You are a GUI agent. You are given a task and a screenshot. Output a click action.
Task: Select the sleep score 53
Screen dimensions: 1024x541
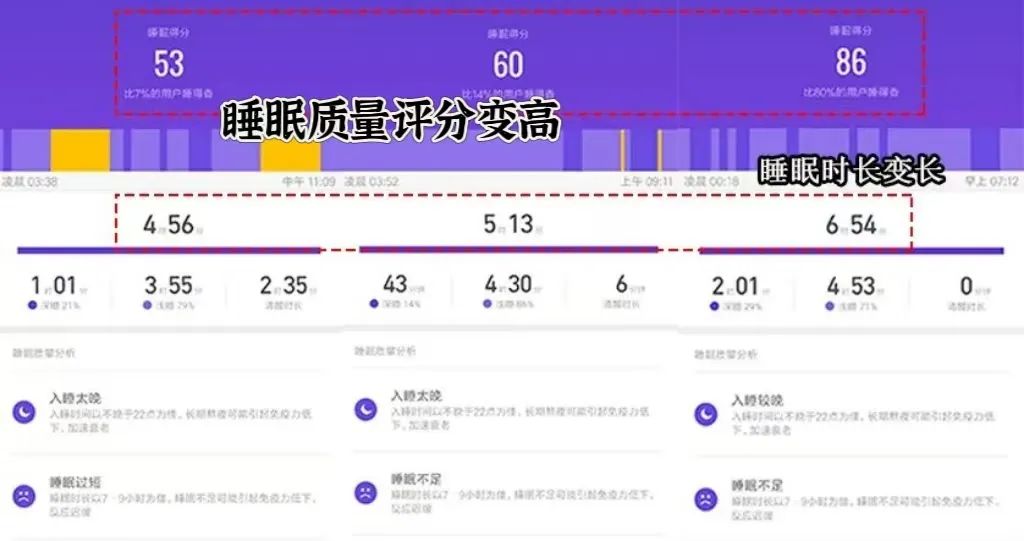coord(169,64)
